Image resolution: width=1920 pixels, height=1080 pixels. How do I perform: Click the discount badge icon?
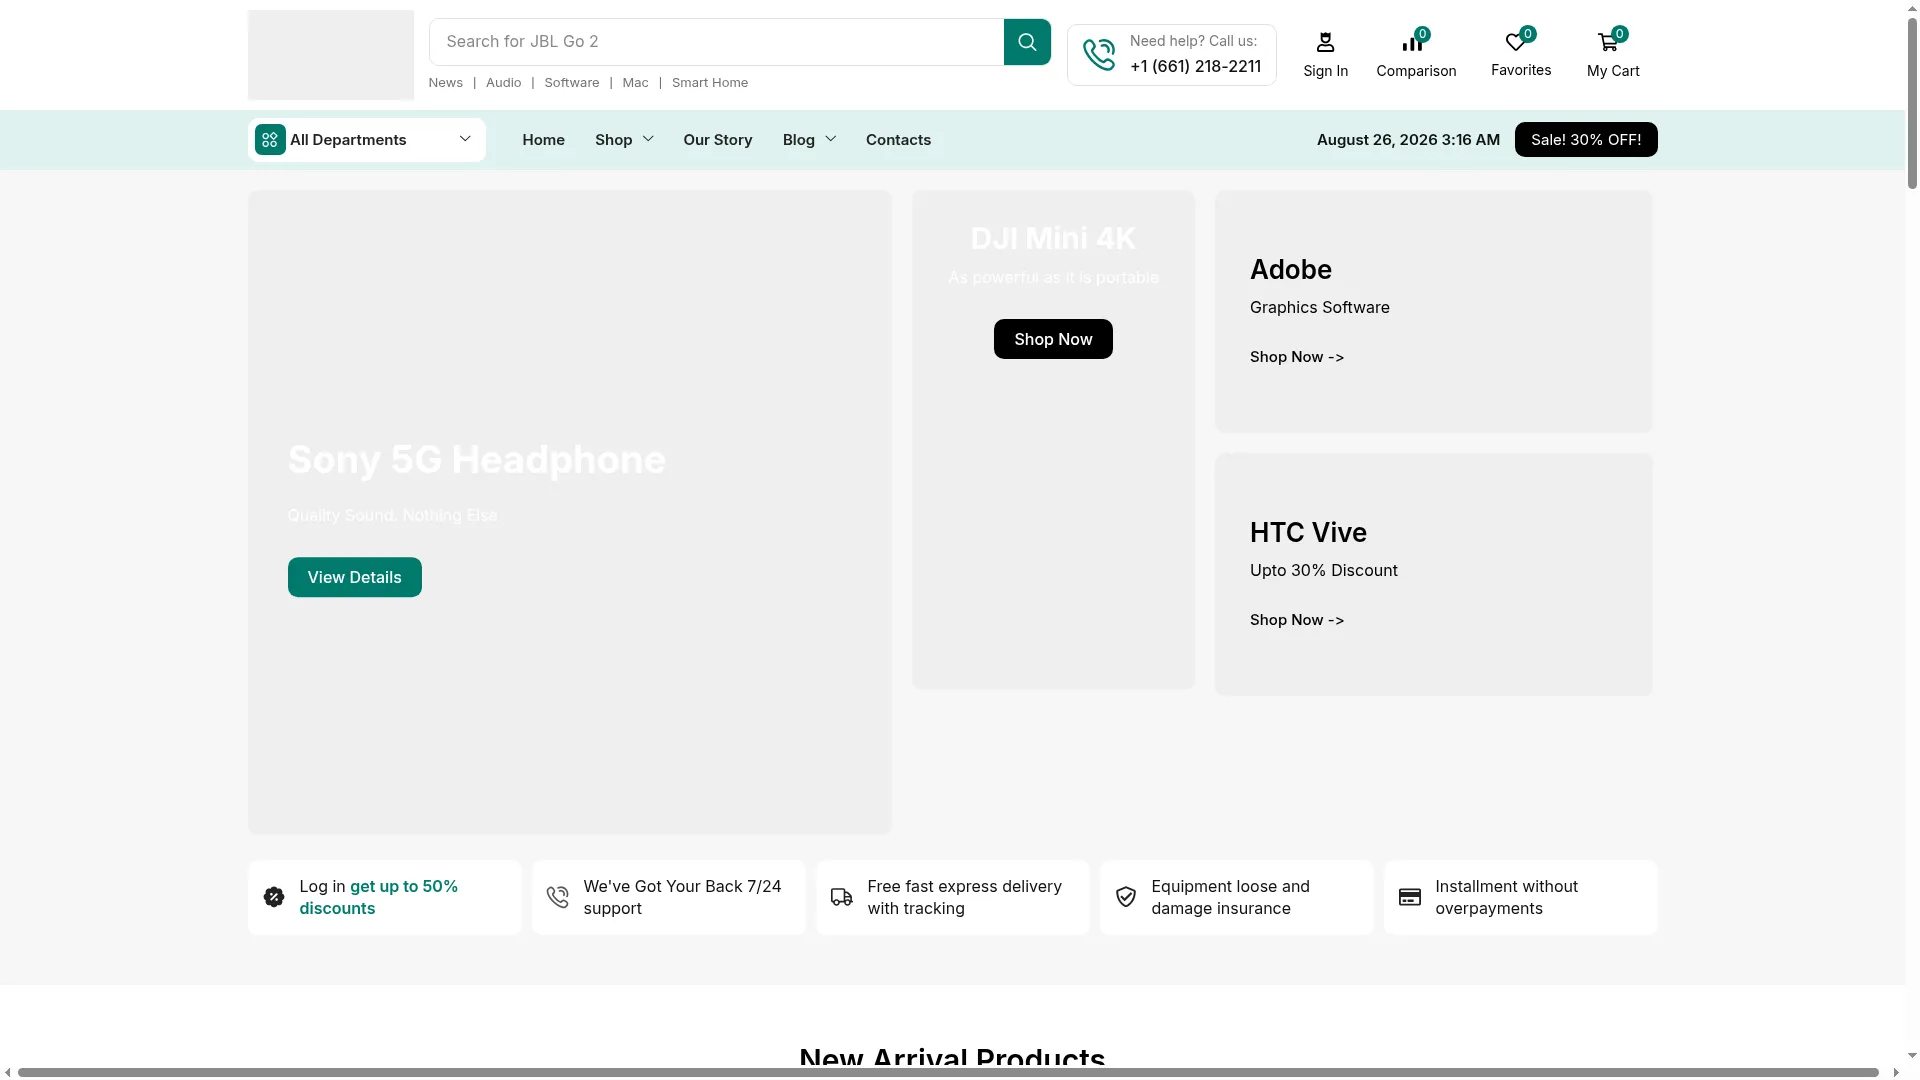[274, 897]
